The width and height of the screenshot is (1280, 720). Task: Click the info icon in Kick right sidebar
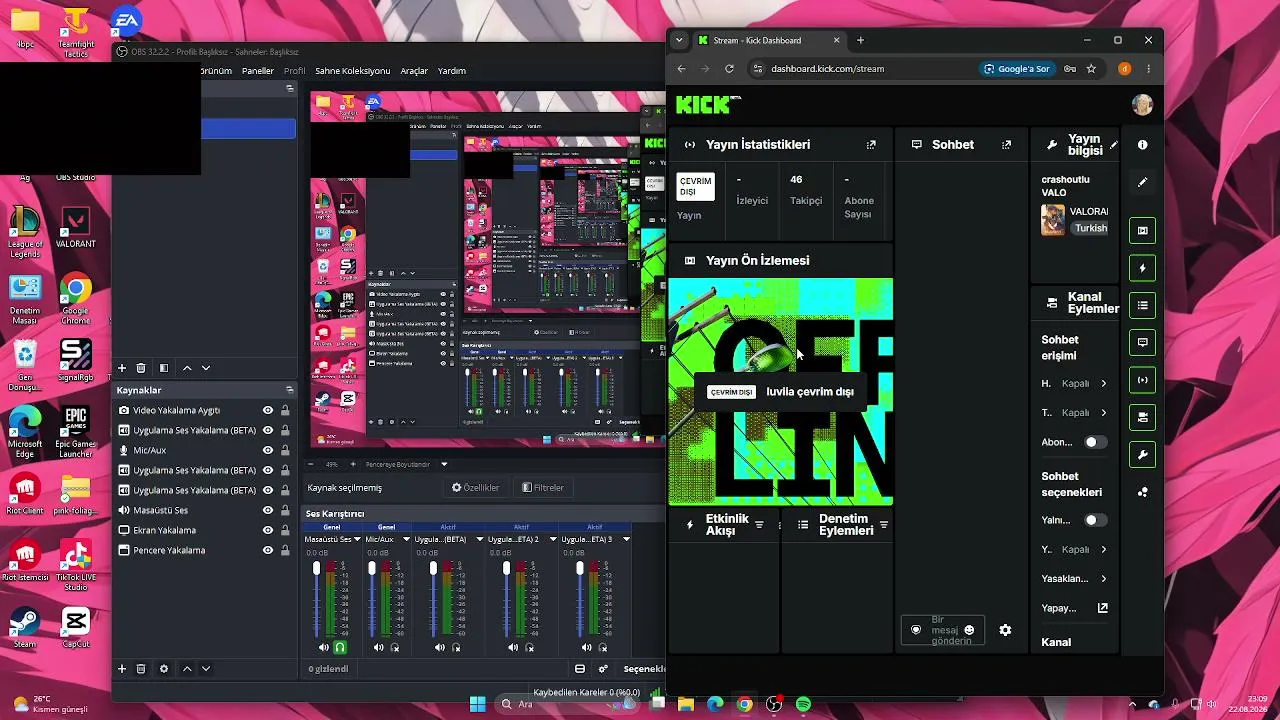pyautogui.click(x=1142, y=145)
